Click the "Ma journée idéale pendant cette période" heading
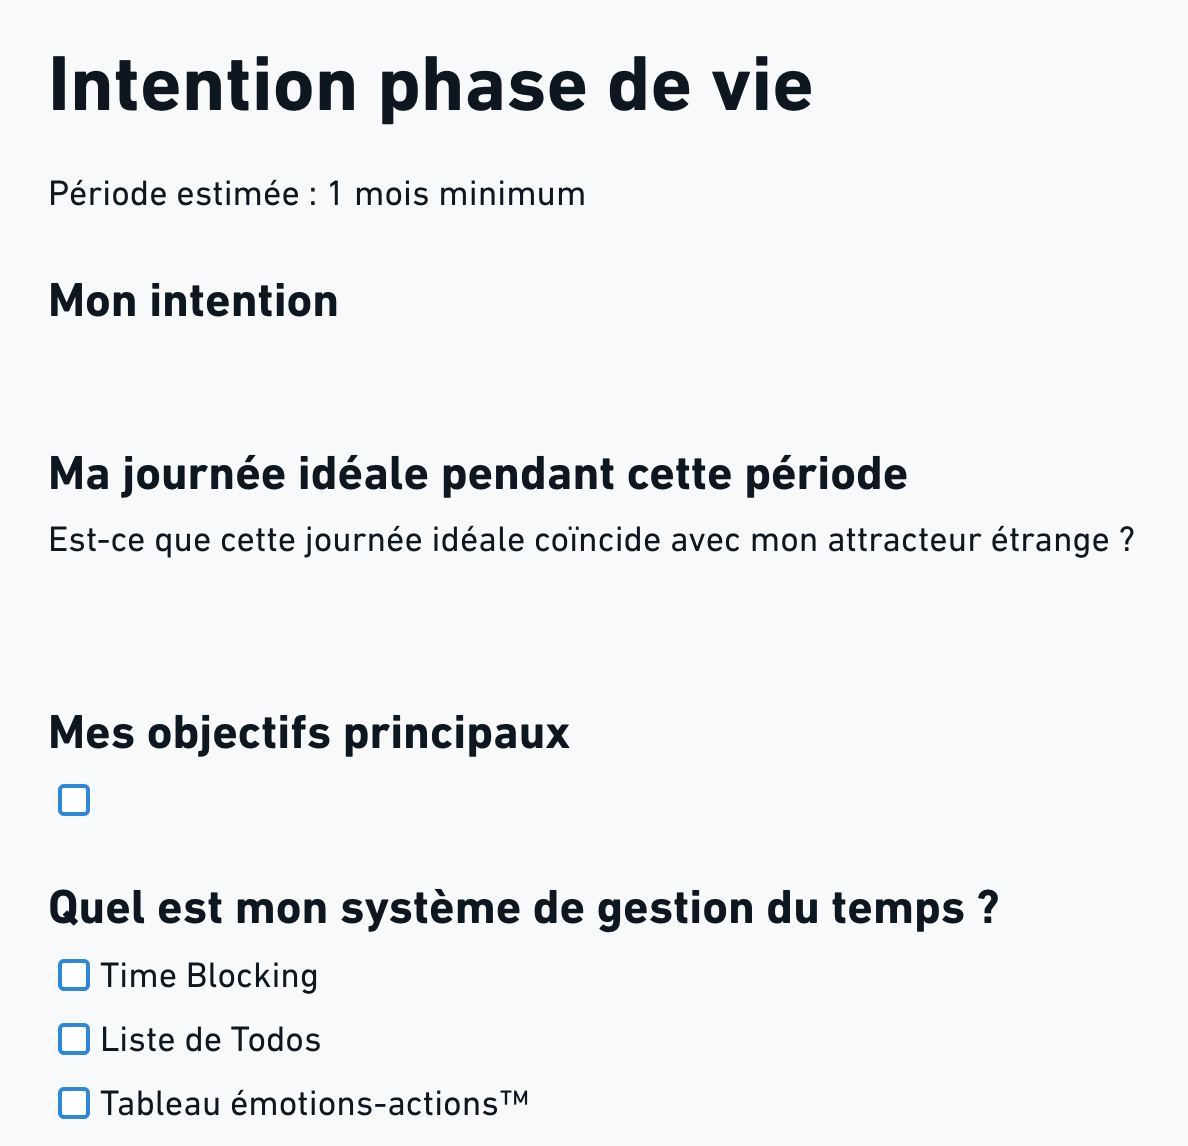This screenshot has height=1146, width=1188. (478, 474)
